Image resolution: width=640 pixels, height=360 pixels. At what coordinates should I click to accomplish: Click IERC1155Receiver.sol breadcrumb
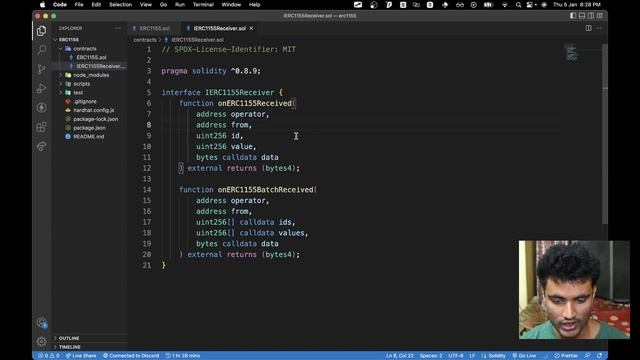198,40
